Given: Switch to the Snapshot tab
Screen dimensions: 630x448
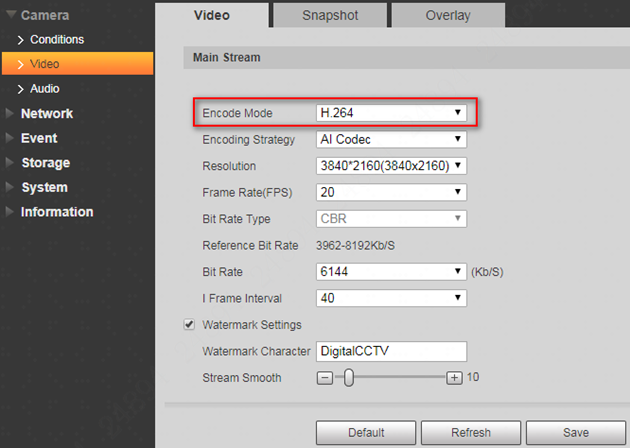Looking at the screenshot, I should pyautogui.click(x=329, y=16).
